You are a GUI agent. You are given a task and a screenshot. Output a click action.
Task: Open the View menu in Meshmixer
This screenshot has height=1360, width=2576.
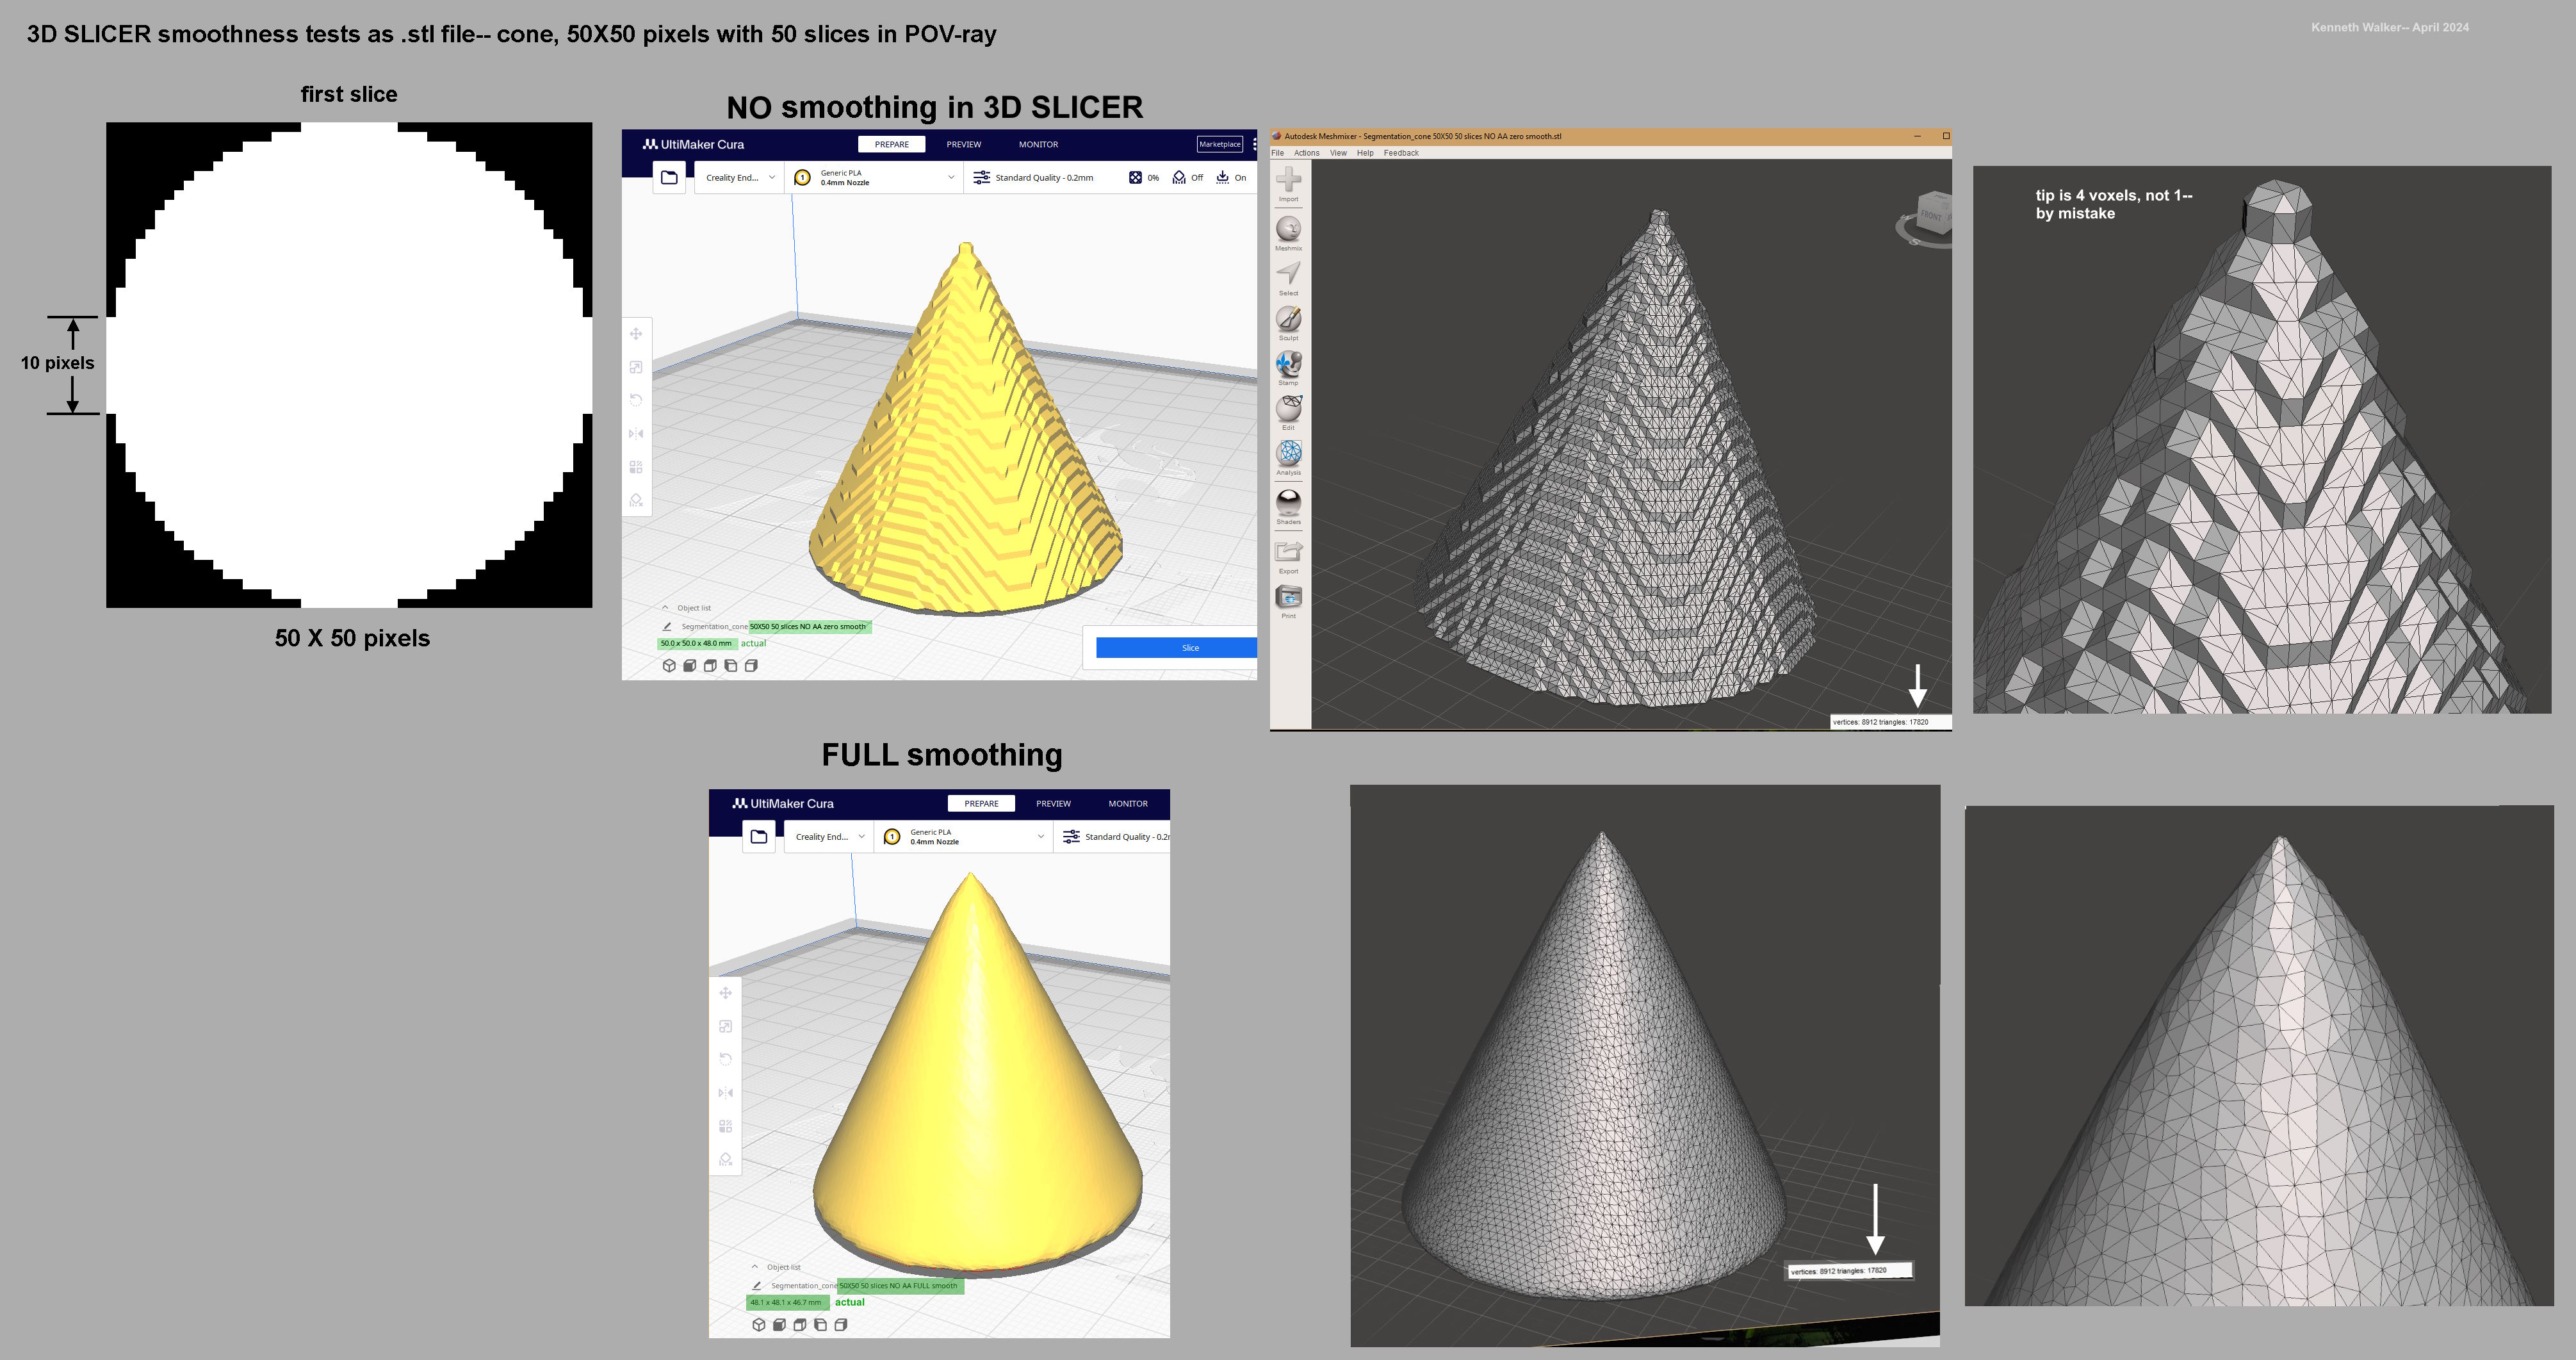(1338, 153)
